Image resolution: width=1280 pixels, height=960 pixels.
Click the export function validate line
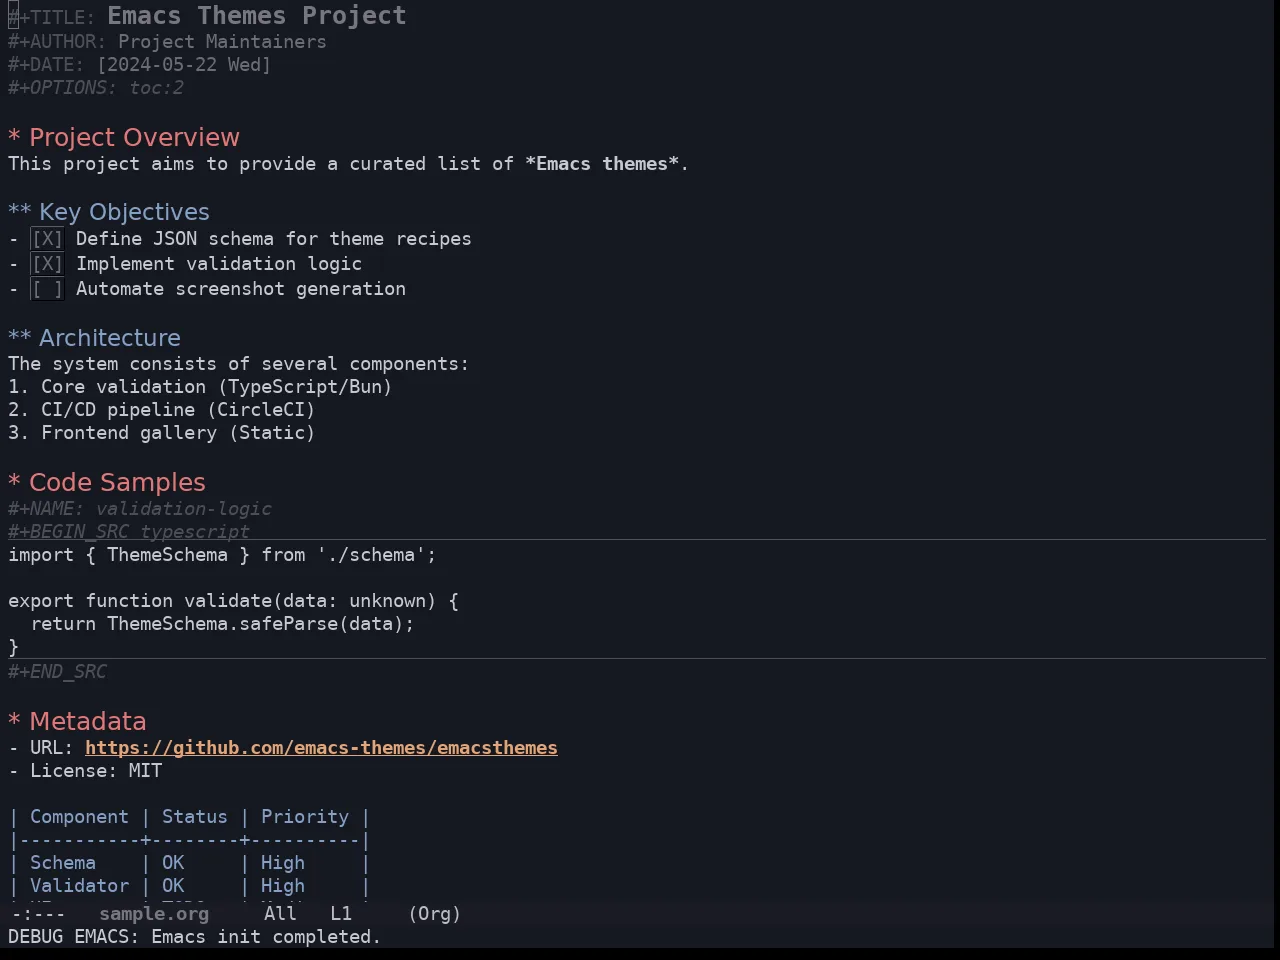[x=233, y=601]
